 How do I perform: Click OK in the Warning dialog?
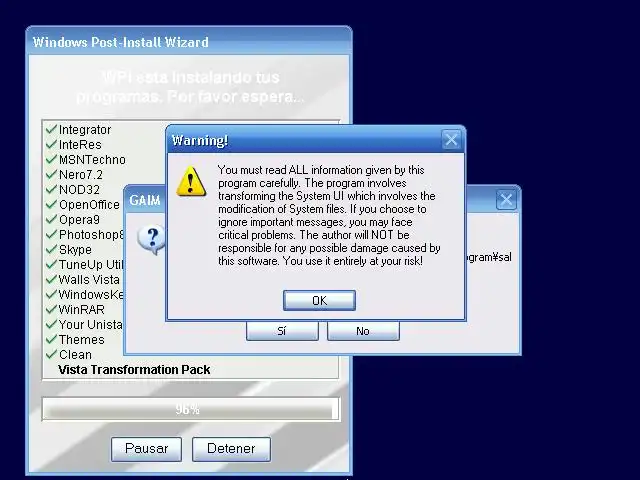tap(319, 300)
